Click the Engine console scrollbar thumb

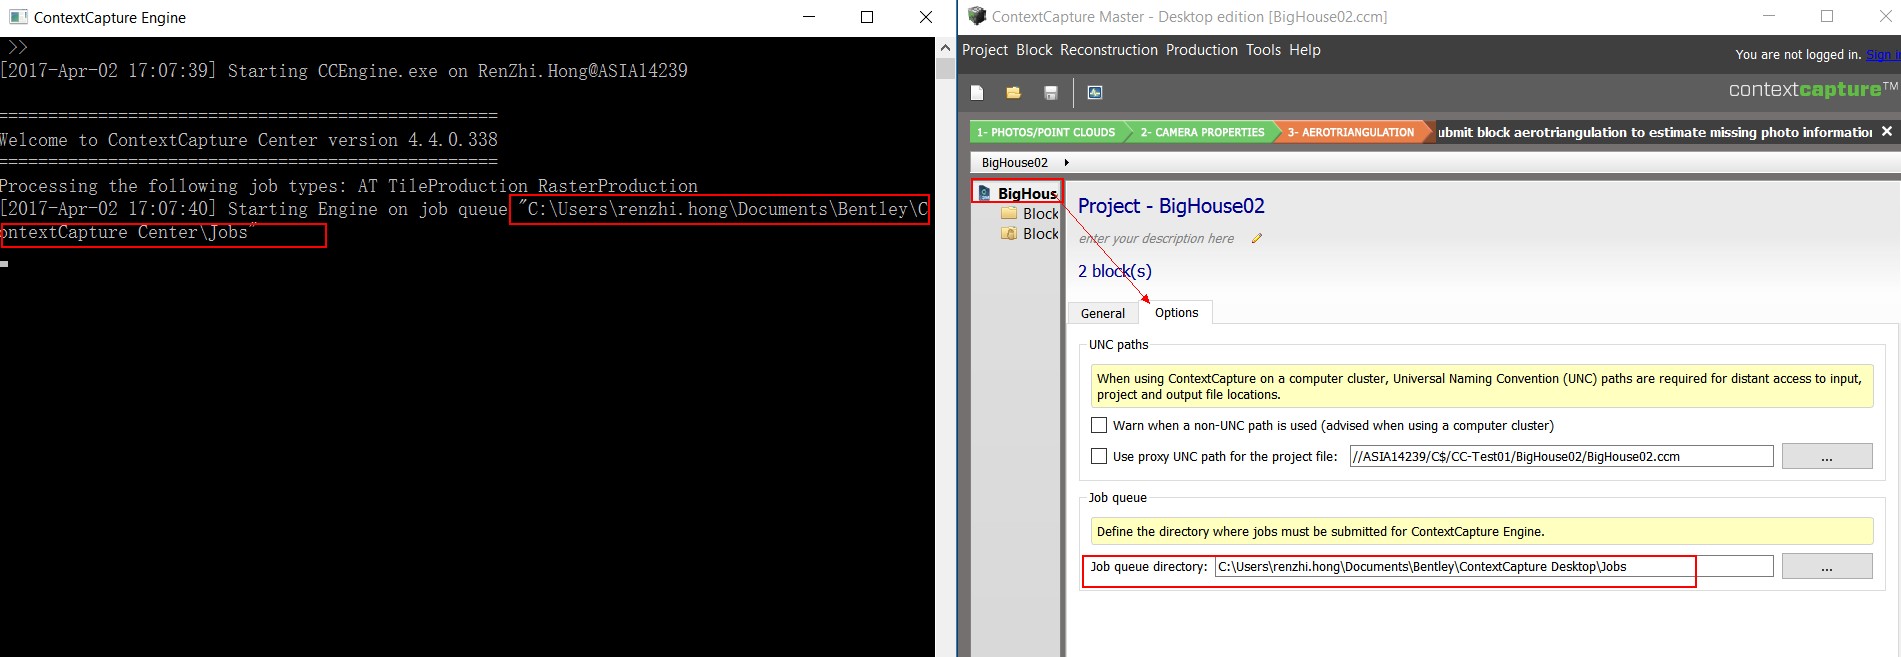945,68
